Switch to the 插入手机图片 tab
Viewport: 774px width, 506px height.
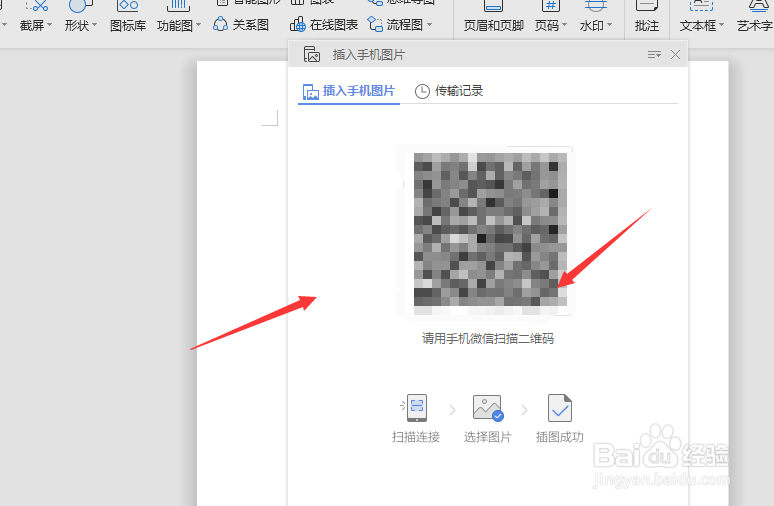pos(349,91)
